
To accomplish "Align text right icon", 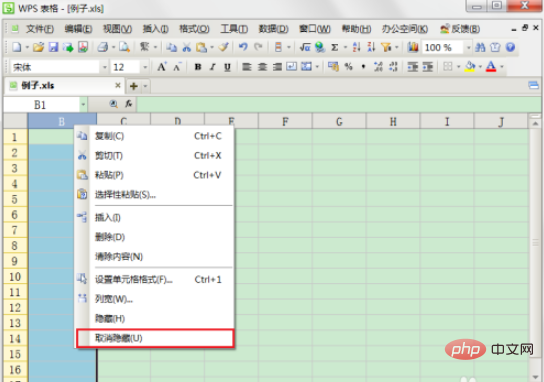I will (277, 66).
